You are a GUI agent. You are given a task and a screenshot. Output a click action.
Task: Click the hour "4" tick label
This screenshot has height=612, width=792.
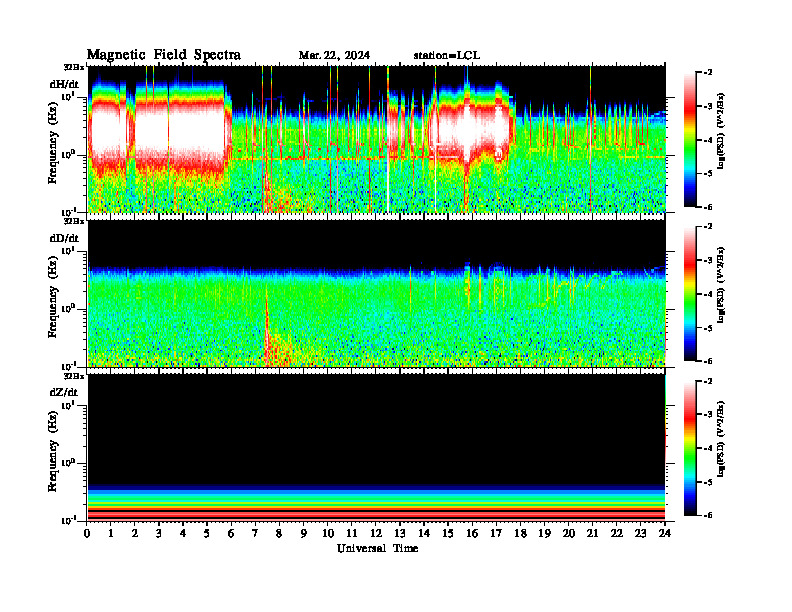pos(183,533)
